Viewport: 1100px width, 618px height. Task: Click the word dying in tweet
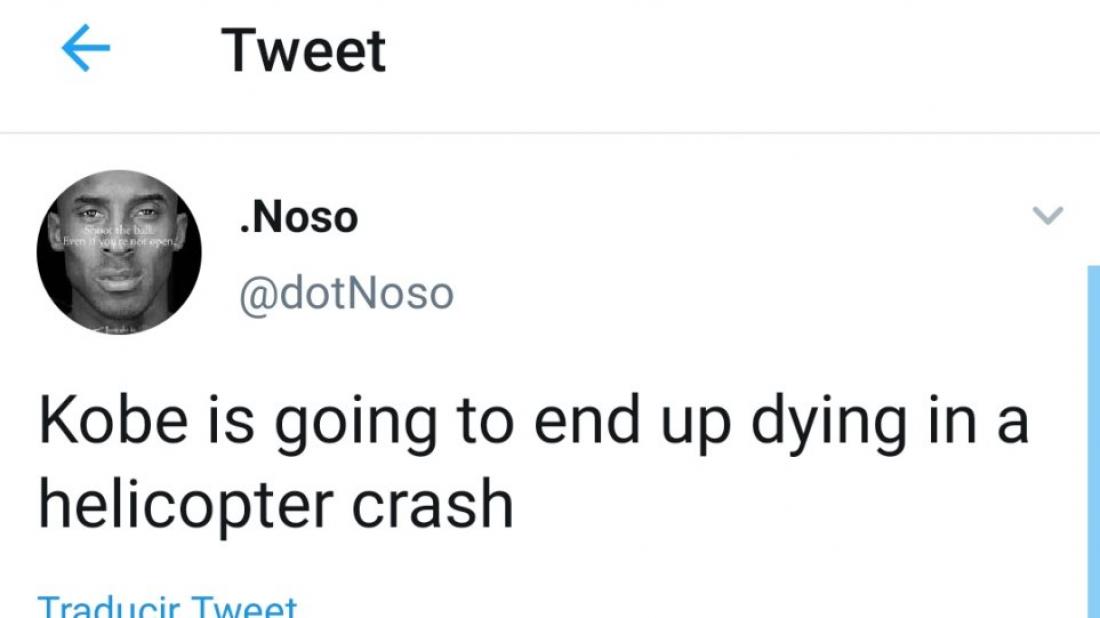(810, 423)
